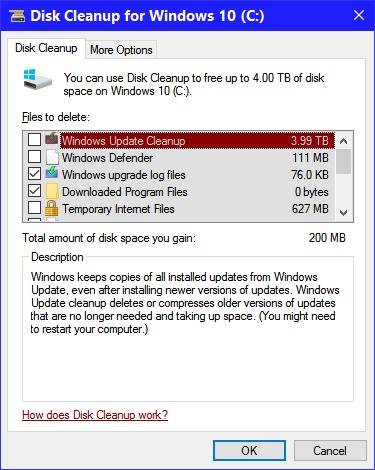375x470 pixels.
Task: Click the Downloaded Program Files folder icon
Action: (x=52, y=191)
